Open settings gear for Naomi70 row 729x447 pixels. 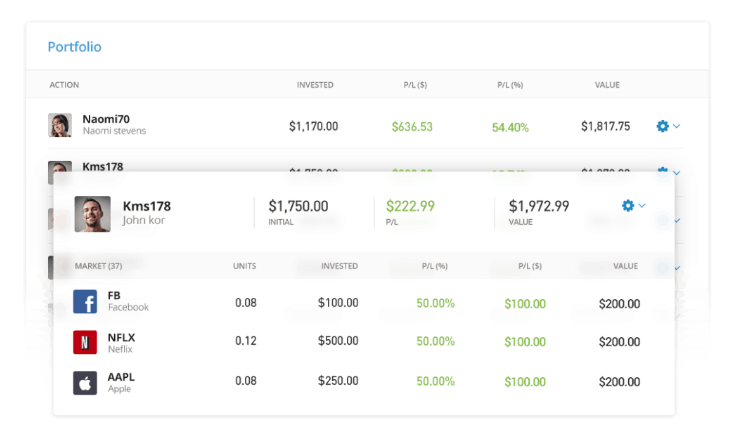662,126
